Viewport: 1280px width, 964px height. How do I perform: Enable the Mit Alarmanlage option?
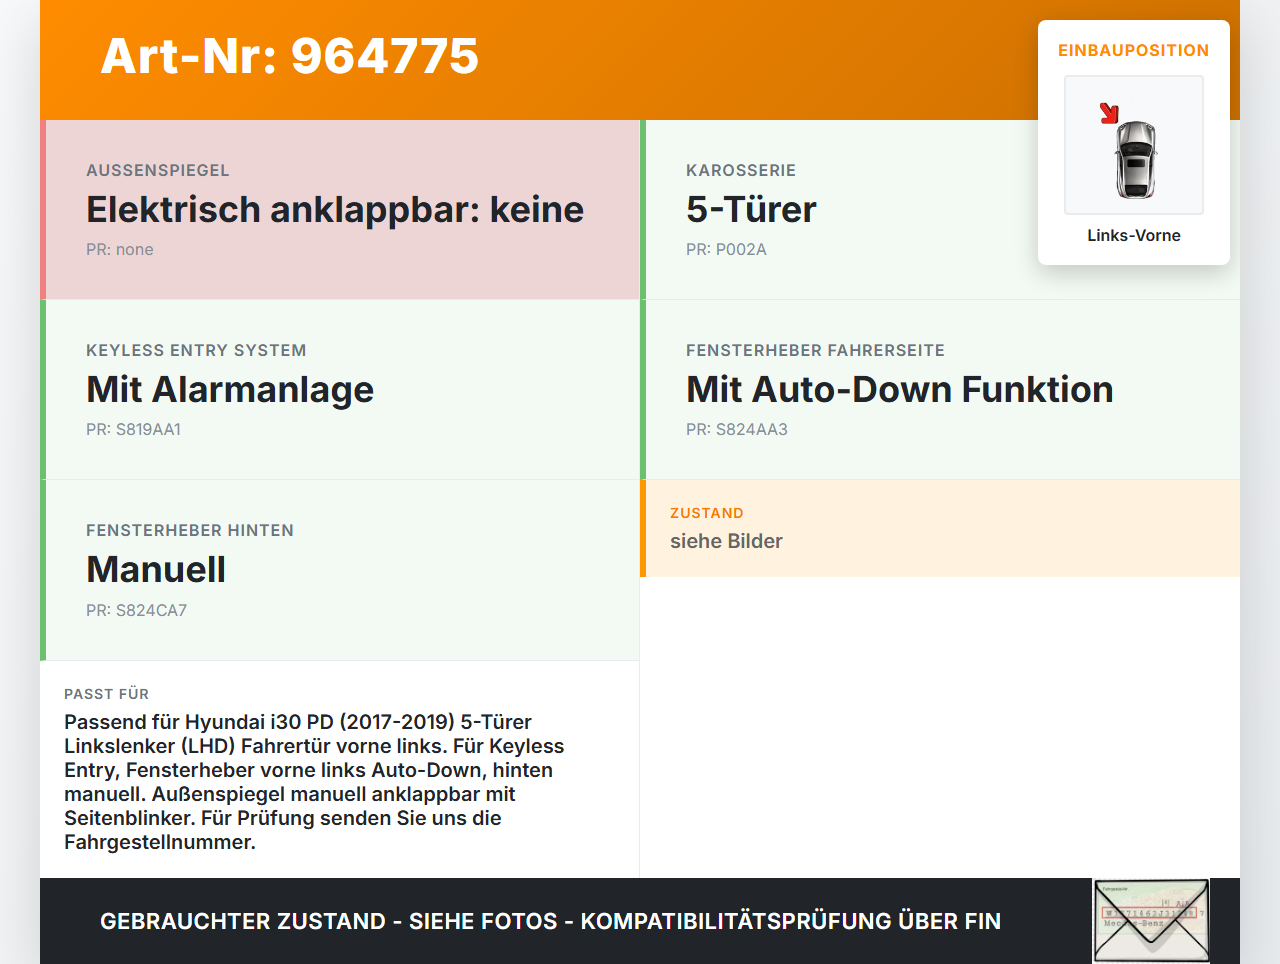pyautogui.click(x=230, y=389)
